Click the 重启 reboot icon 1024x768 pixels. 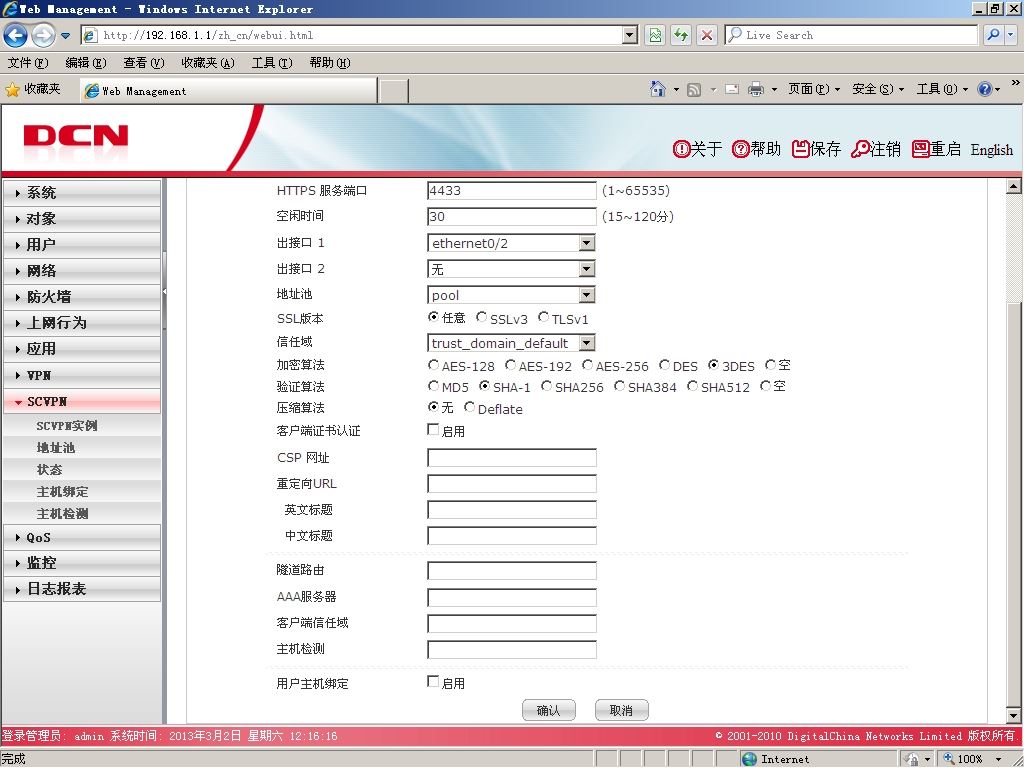(921, 150)
